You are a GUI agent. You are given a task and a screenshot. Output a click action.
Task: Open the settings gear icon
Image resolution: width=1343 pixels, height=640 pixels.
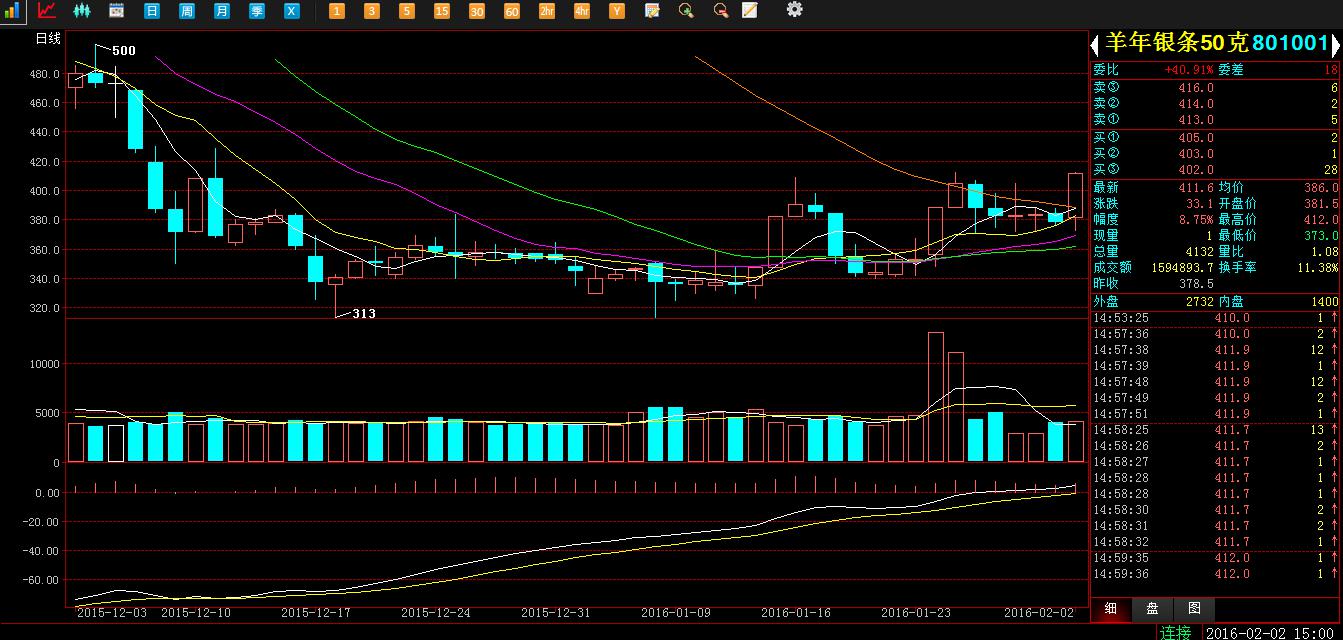pos(795,9)
